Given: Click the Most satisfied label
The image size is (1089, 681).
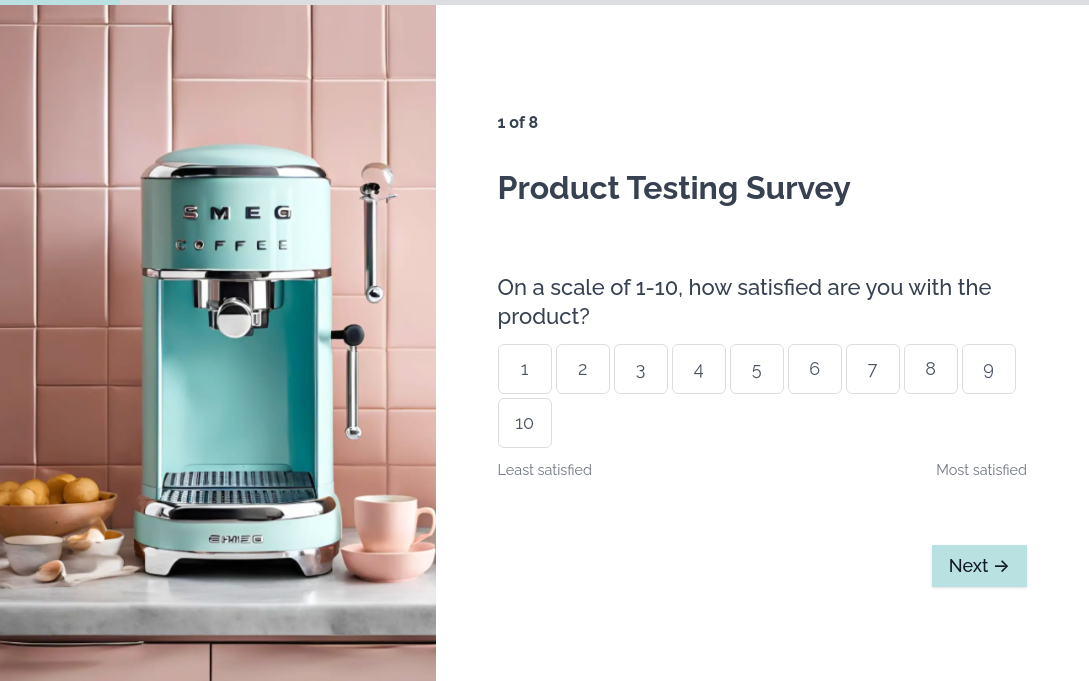Looking at the screenshot, I should coord(981,470).
